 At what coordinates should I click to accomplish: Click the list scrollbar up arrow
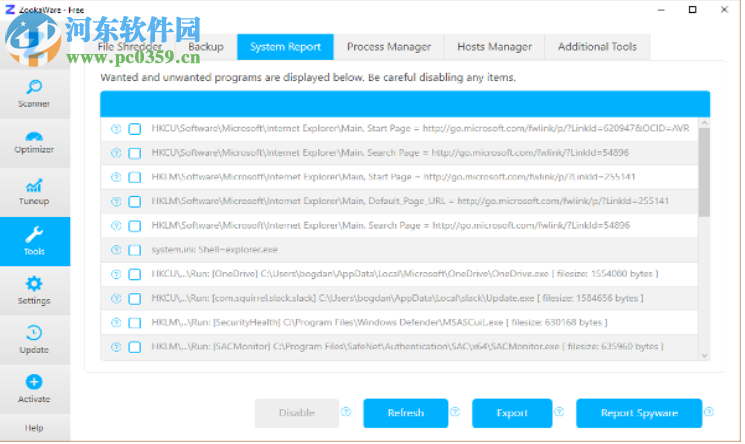click(x=705, y=123)
